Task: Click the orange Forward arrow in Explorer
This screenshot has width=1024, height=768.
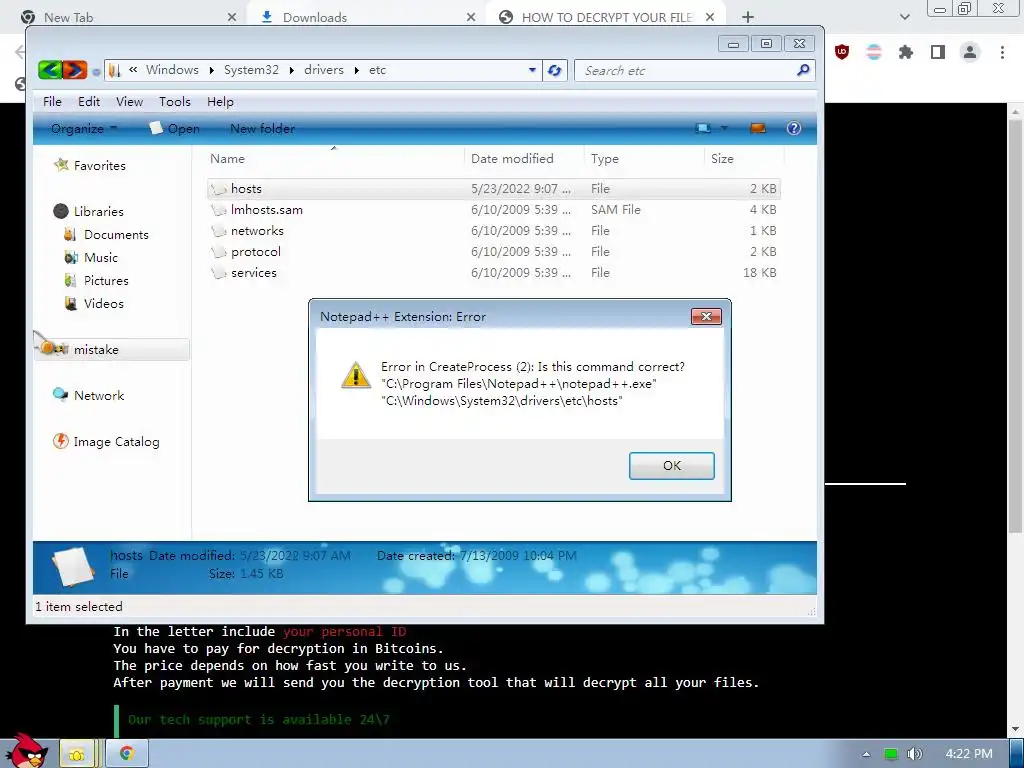Action: pyautogui.click(x=74, y=70)
